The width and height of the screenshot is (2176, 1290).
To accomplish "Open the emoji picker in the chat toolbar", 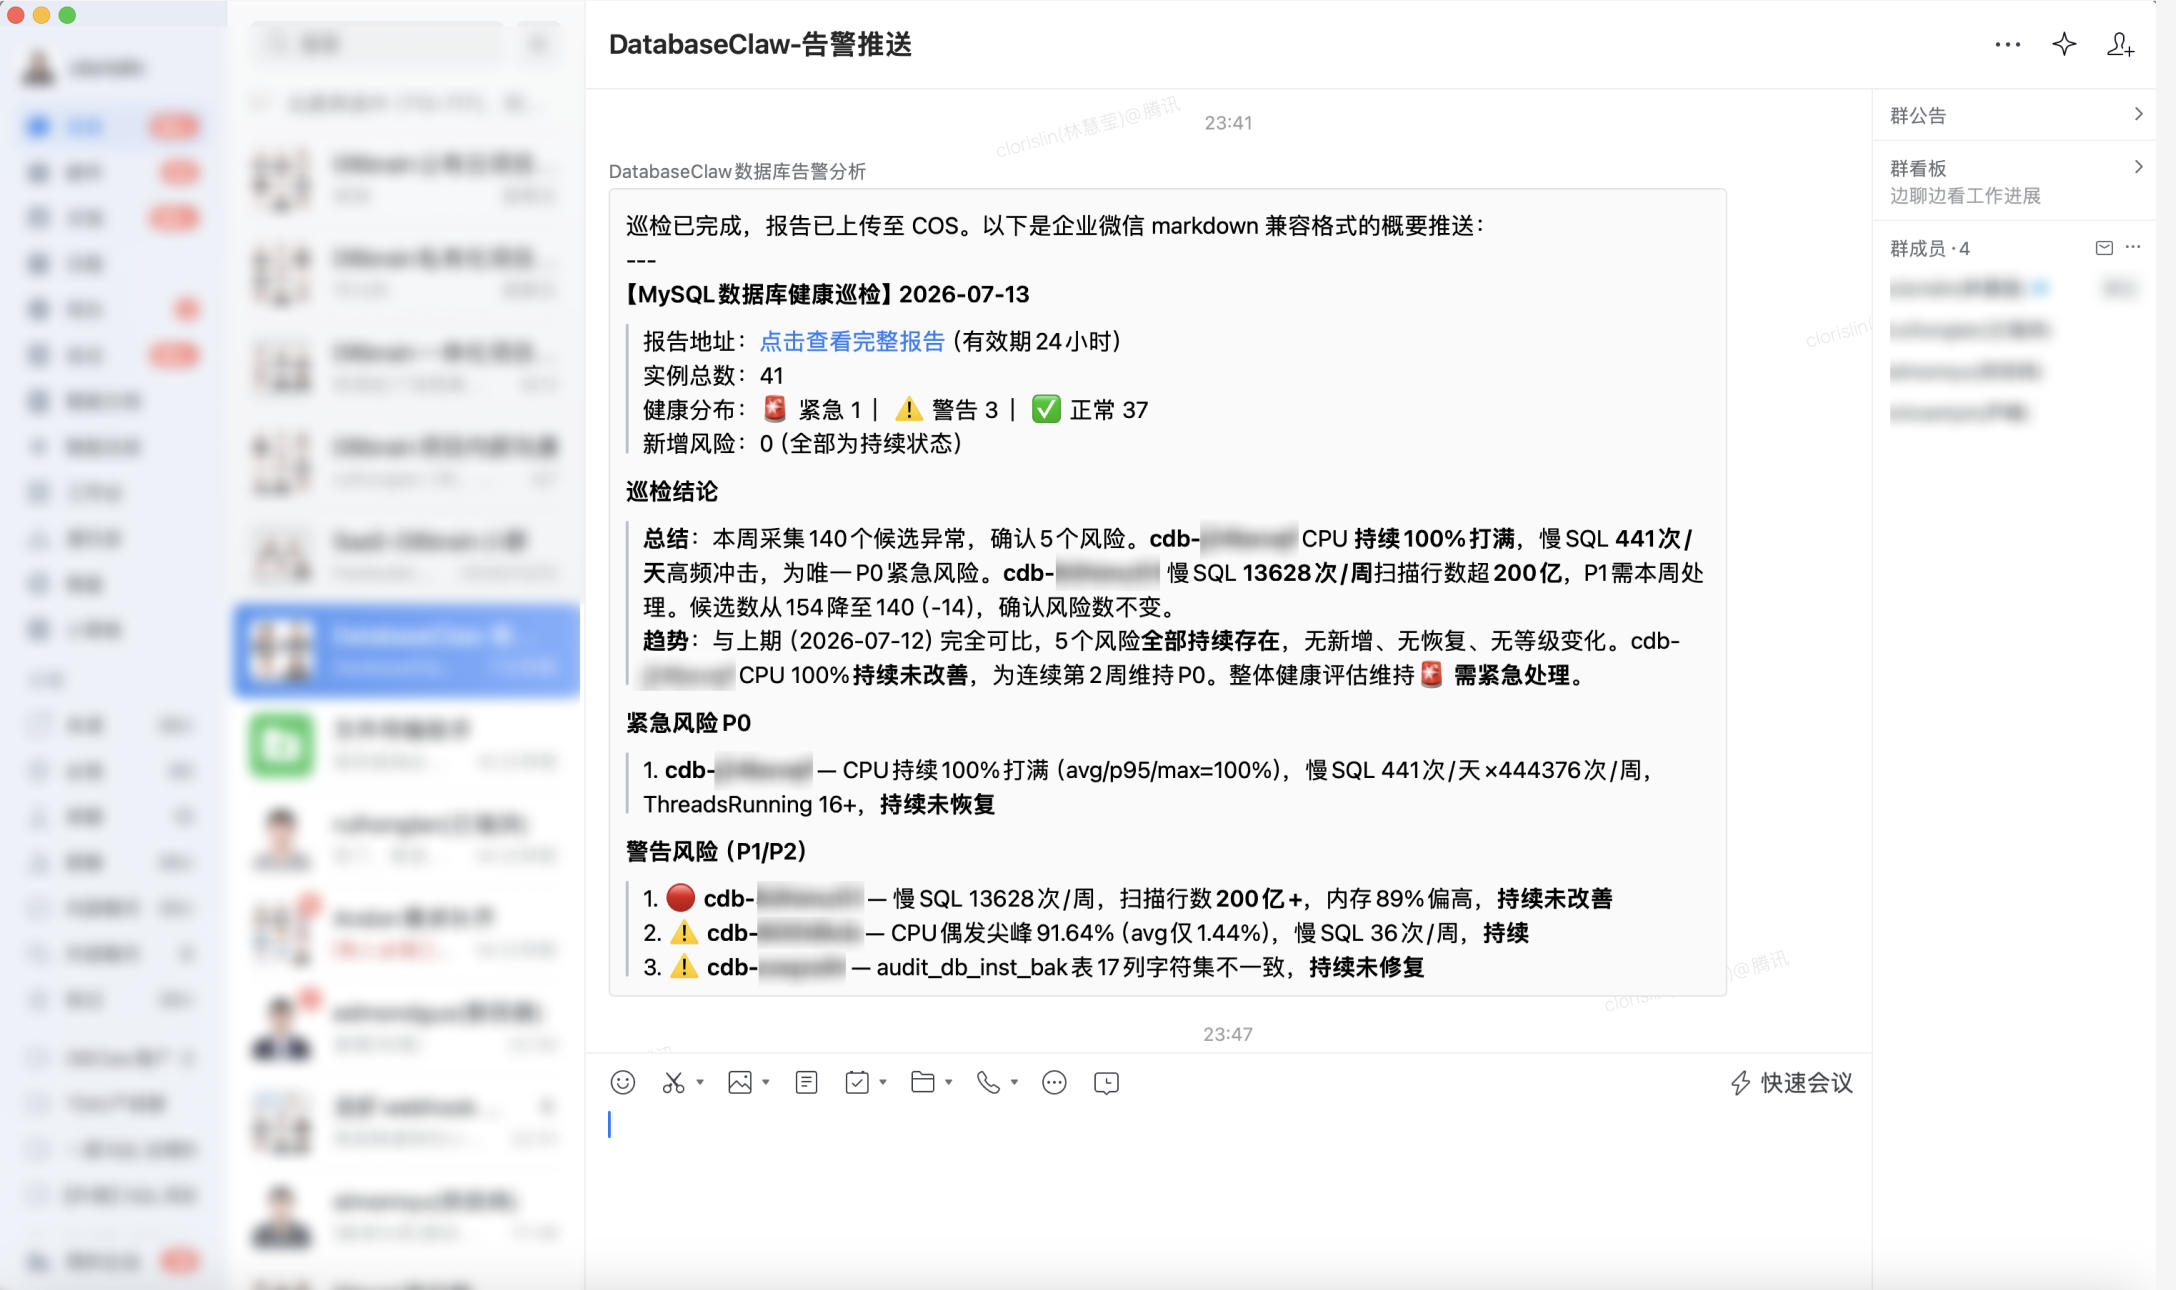I will click(x=623, y=1083).
